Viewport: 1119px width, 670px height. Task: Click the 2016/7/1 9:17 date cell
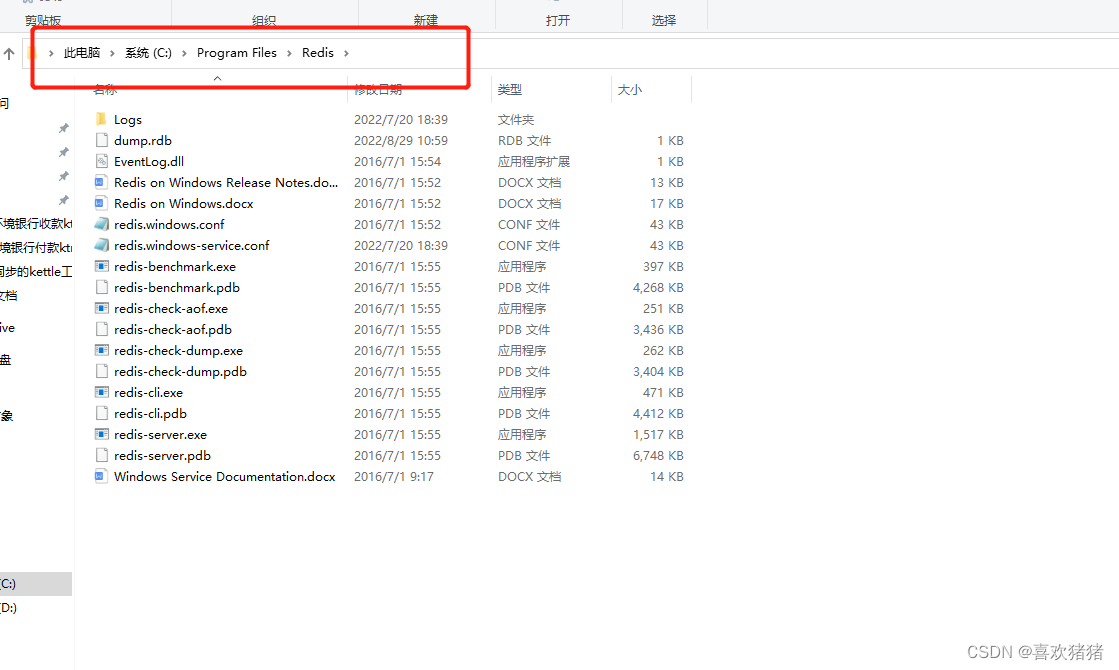point(394,476)
